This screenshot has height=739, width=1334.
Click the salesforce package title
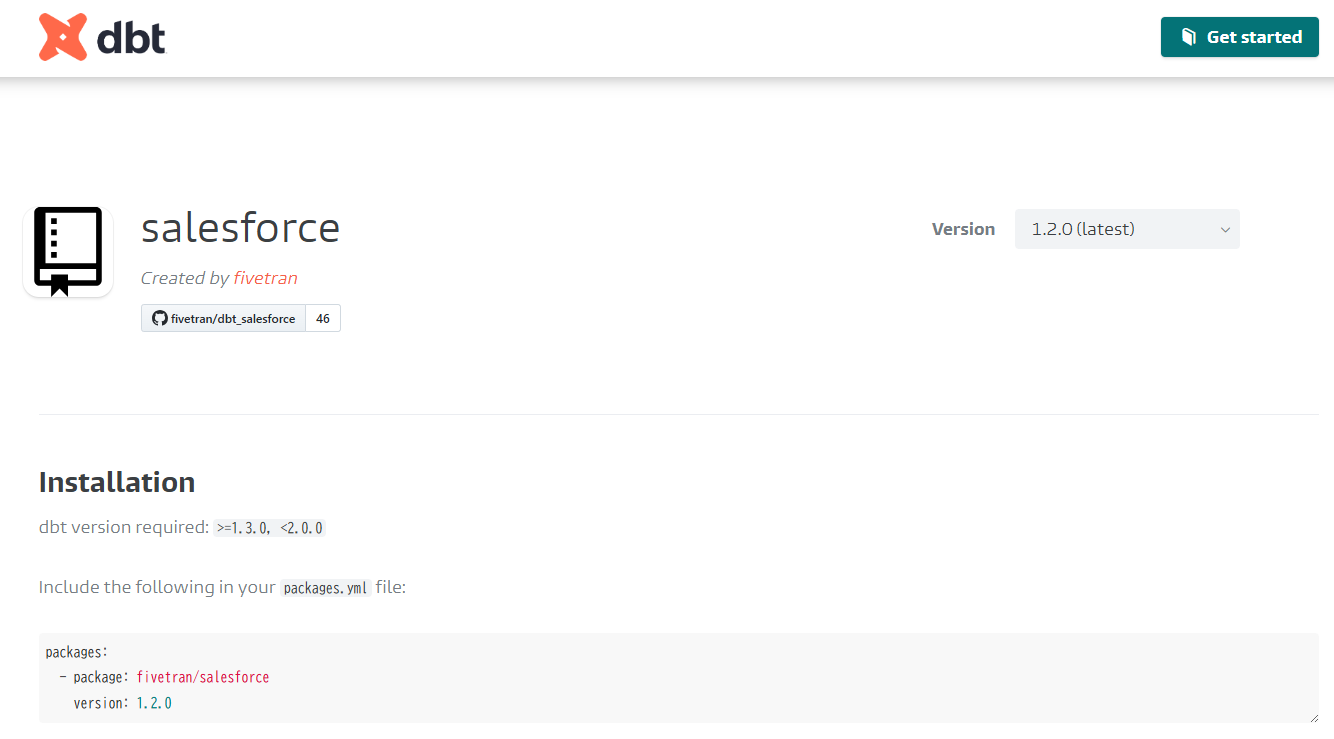[240, 228]
